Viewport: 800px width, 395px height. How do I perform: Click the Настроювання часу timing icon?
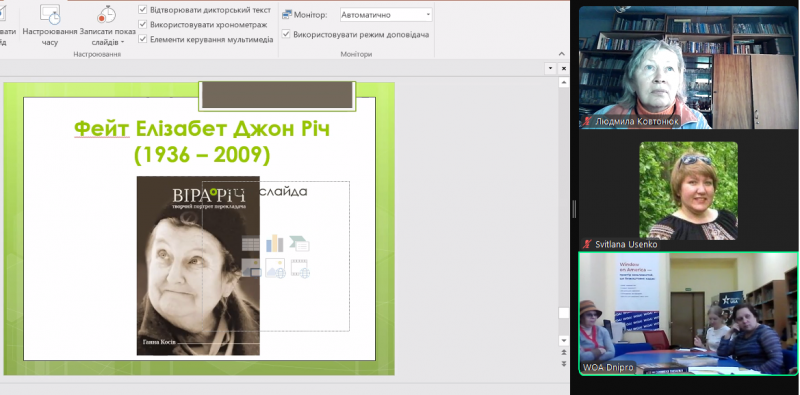pos(50,14)
